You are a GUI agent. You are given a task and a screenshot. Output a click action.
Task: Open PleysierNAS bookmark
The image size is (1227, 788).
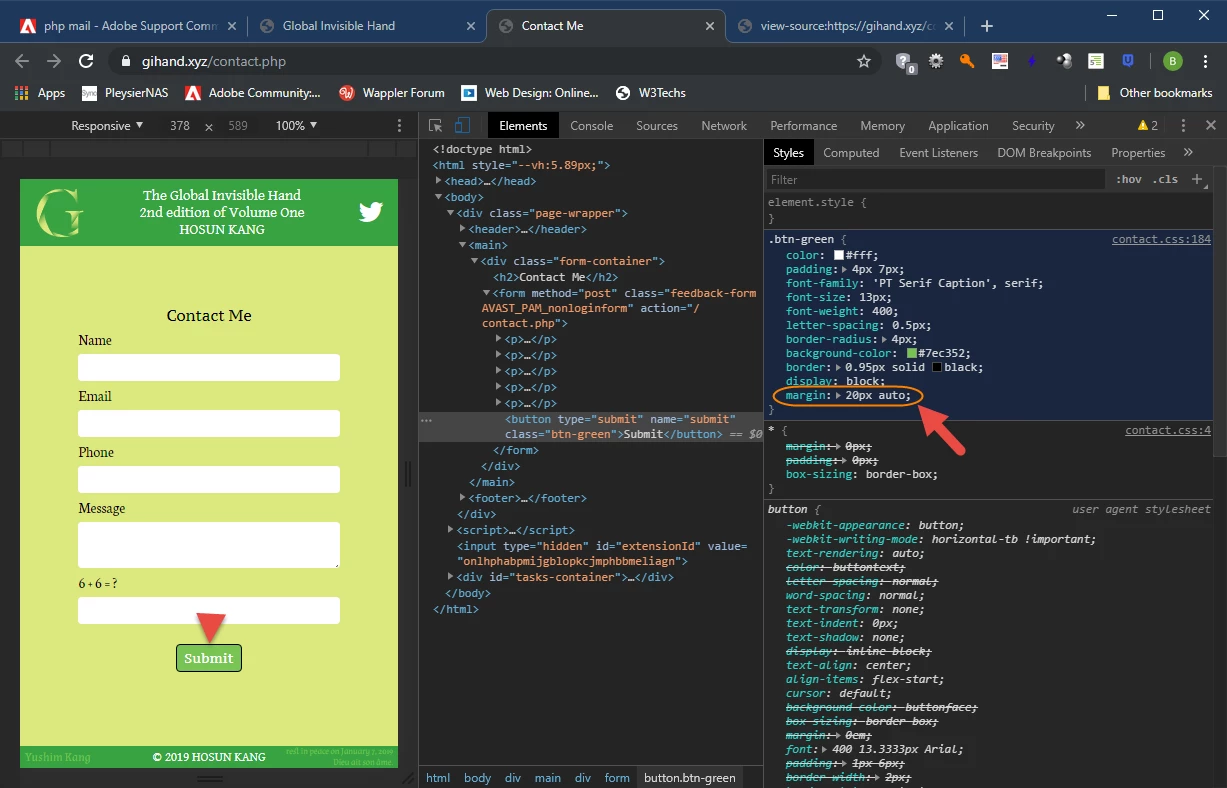124,93
